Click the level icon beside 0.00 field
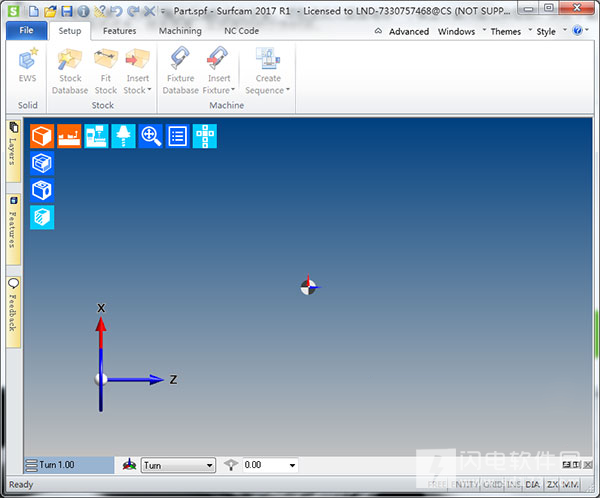 pos(231,465)
